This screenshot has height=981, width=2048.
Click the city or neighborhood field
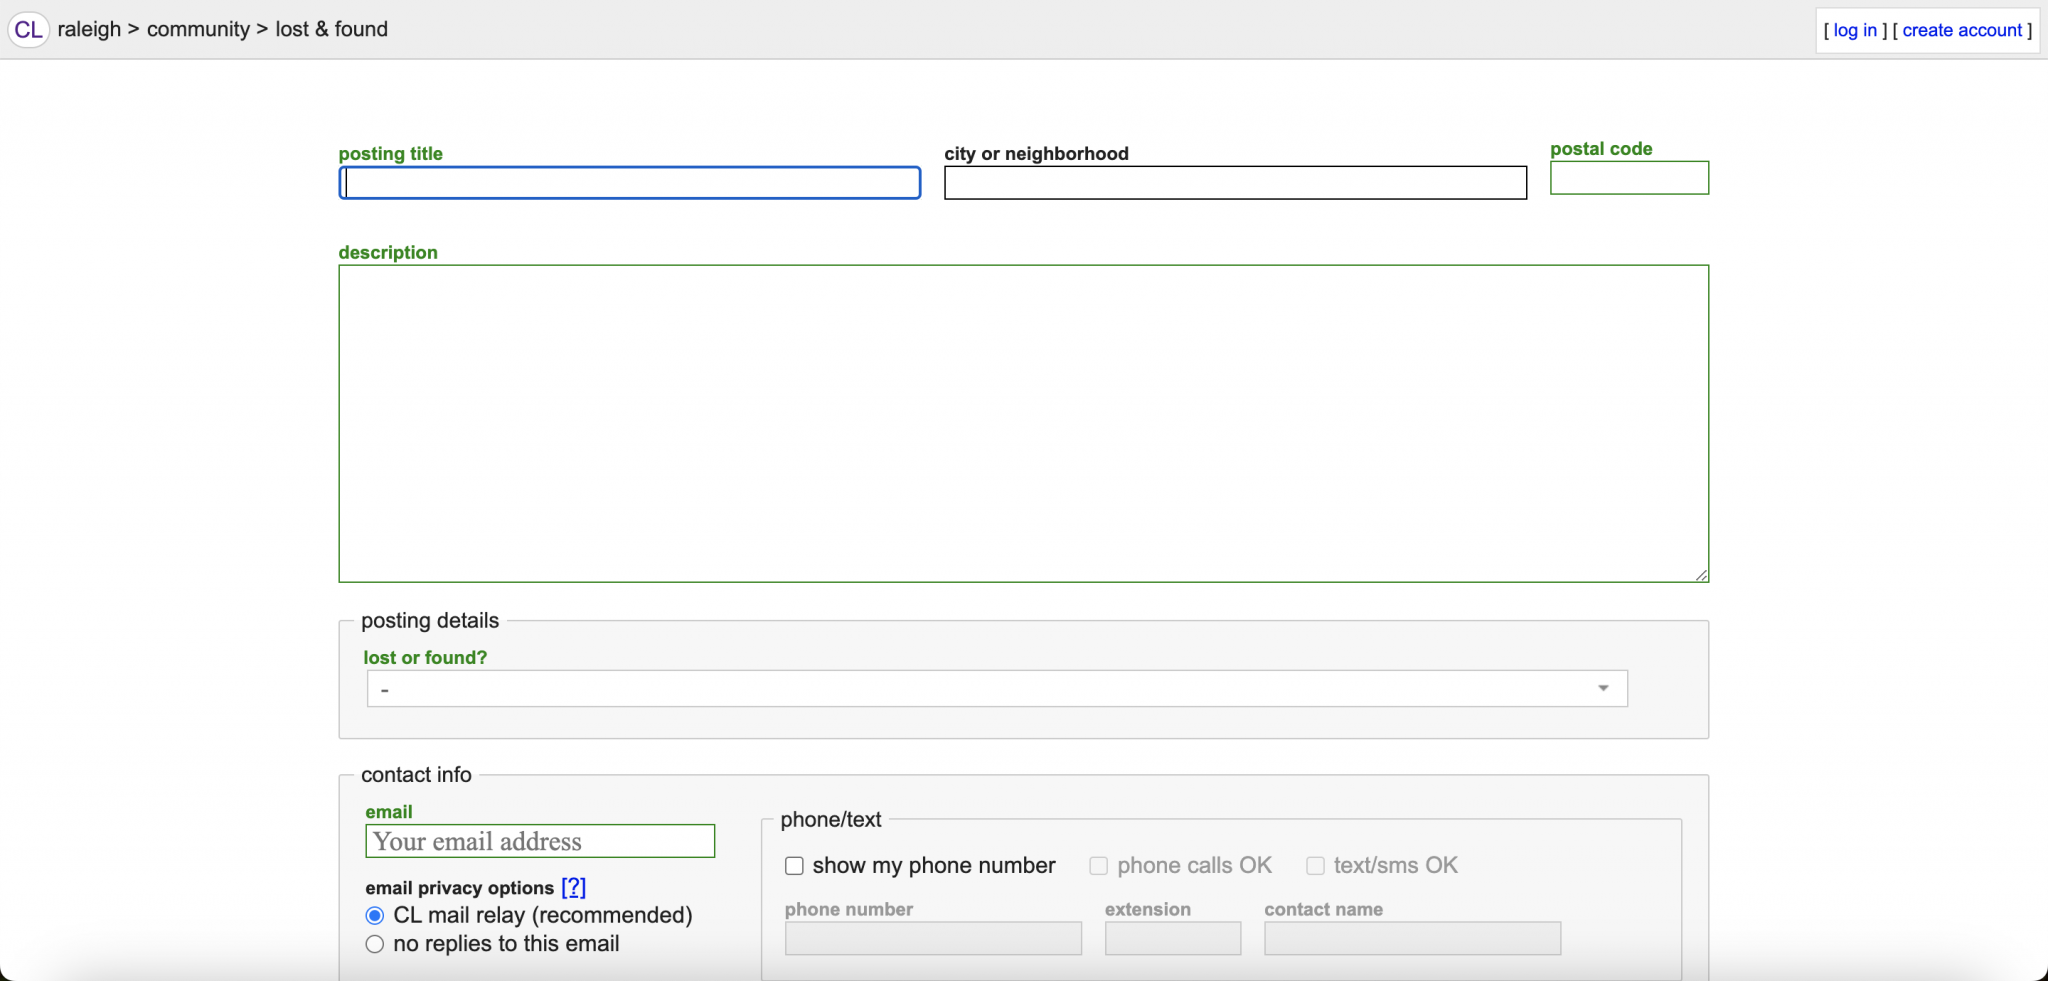(x=1235, y=183)
